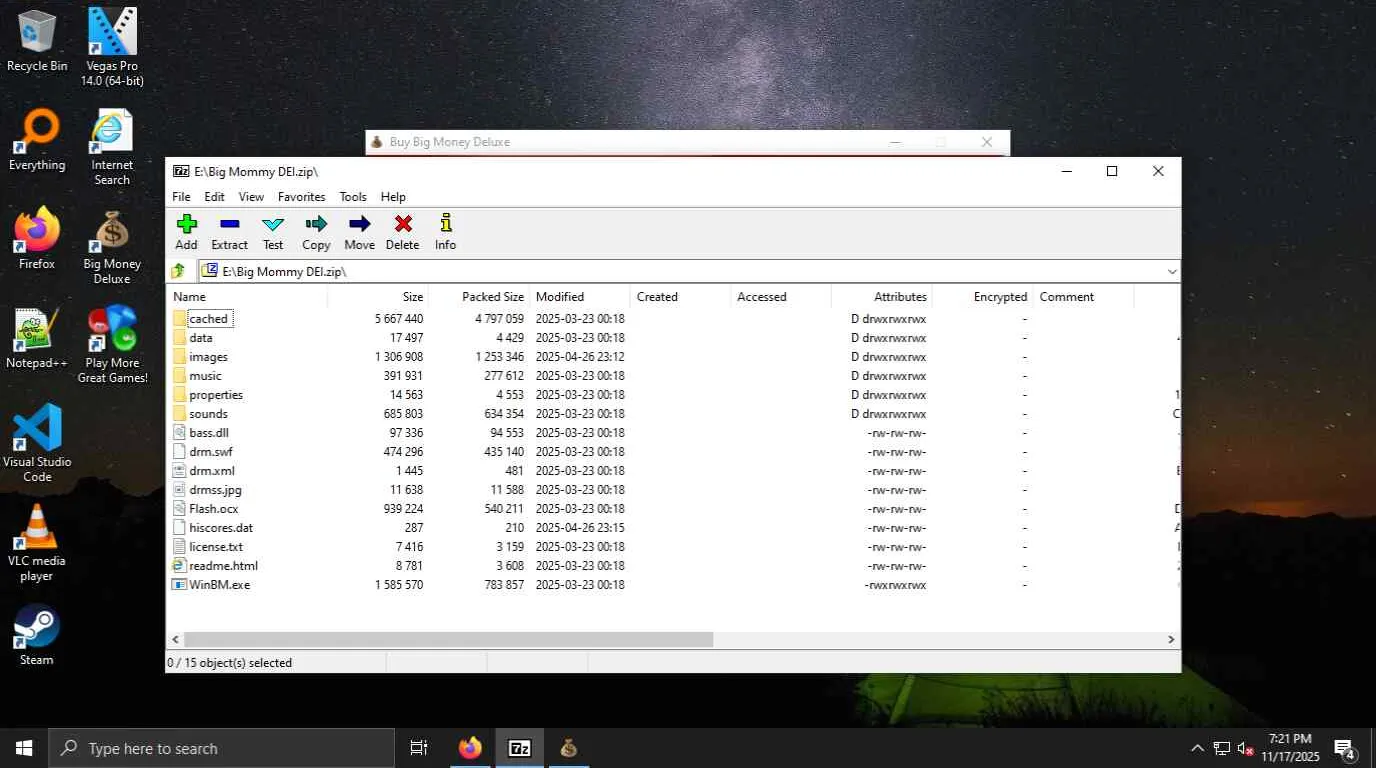Image resolution: width=1376 pixels, height=768 pixels.
Task: Select the Steam desktop shortcut
Action: coord(37,635)
